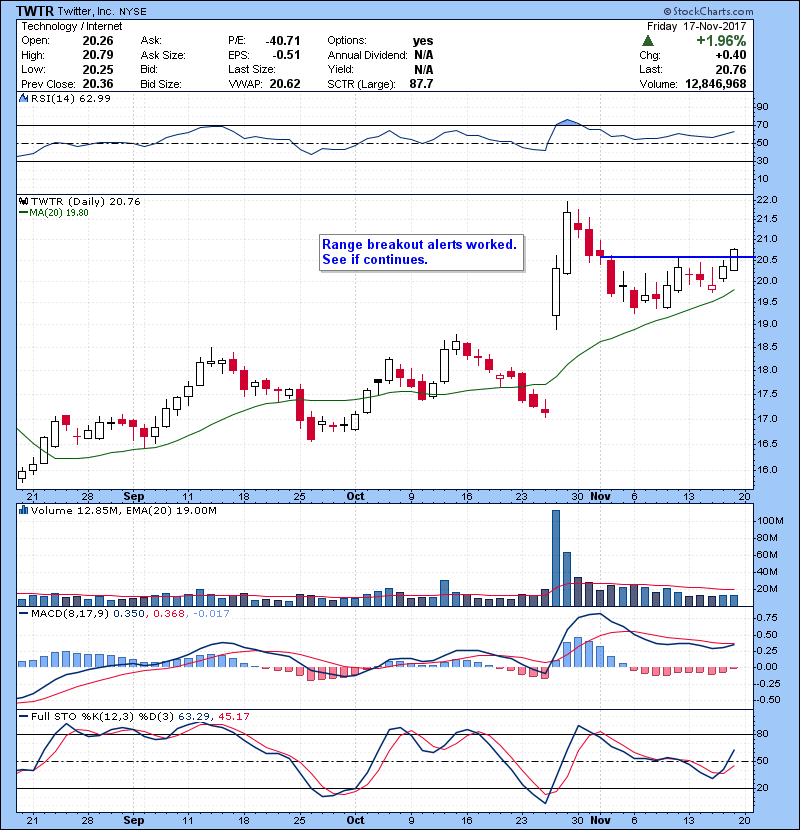This screenshot has height=830, width=800.
Task: Click the 22.0 price axis label
Action: tap(768, 200)
